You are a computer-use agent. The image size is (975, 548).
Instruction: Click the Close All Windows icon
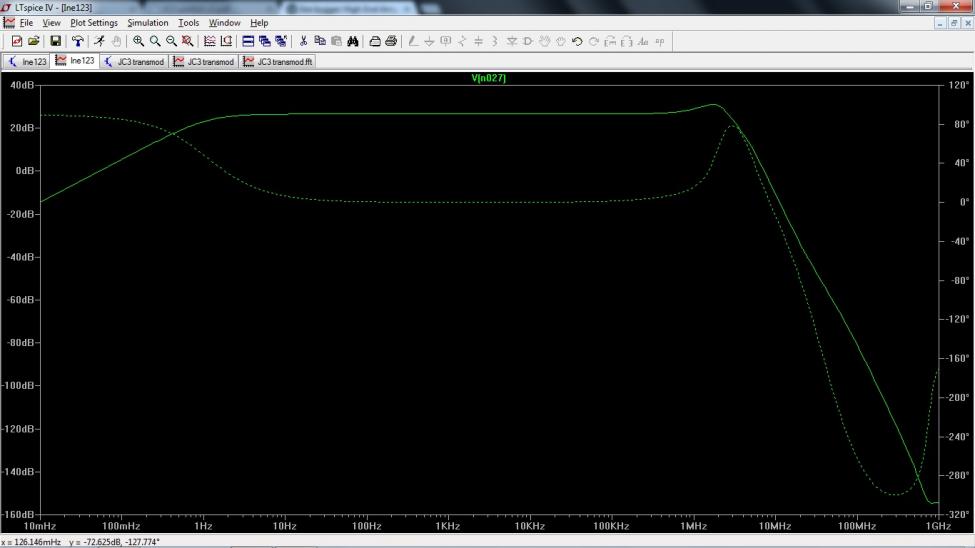[x=281, y=41]
